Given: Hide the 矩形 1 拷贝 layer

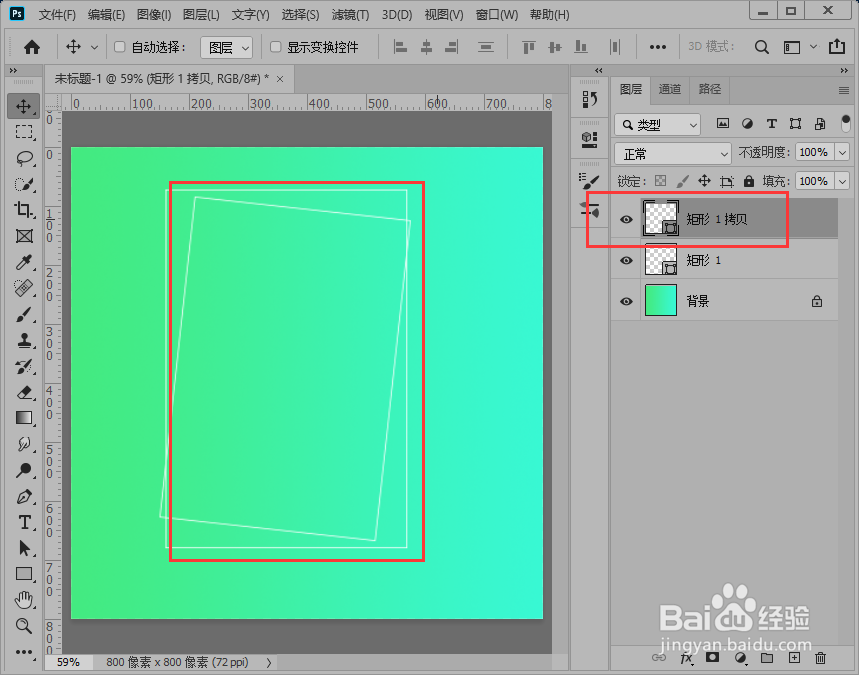Looking at the screenshot, I should [626, 219].
